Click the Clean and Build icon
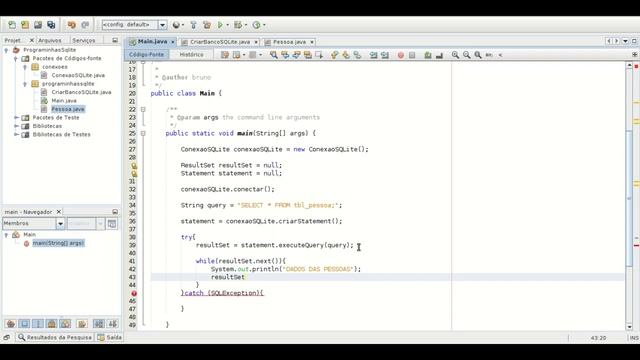This screenshot has width=640, height=360. (x=207, y=25)
